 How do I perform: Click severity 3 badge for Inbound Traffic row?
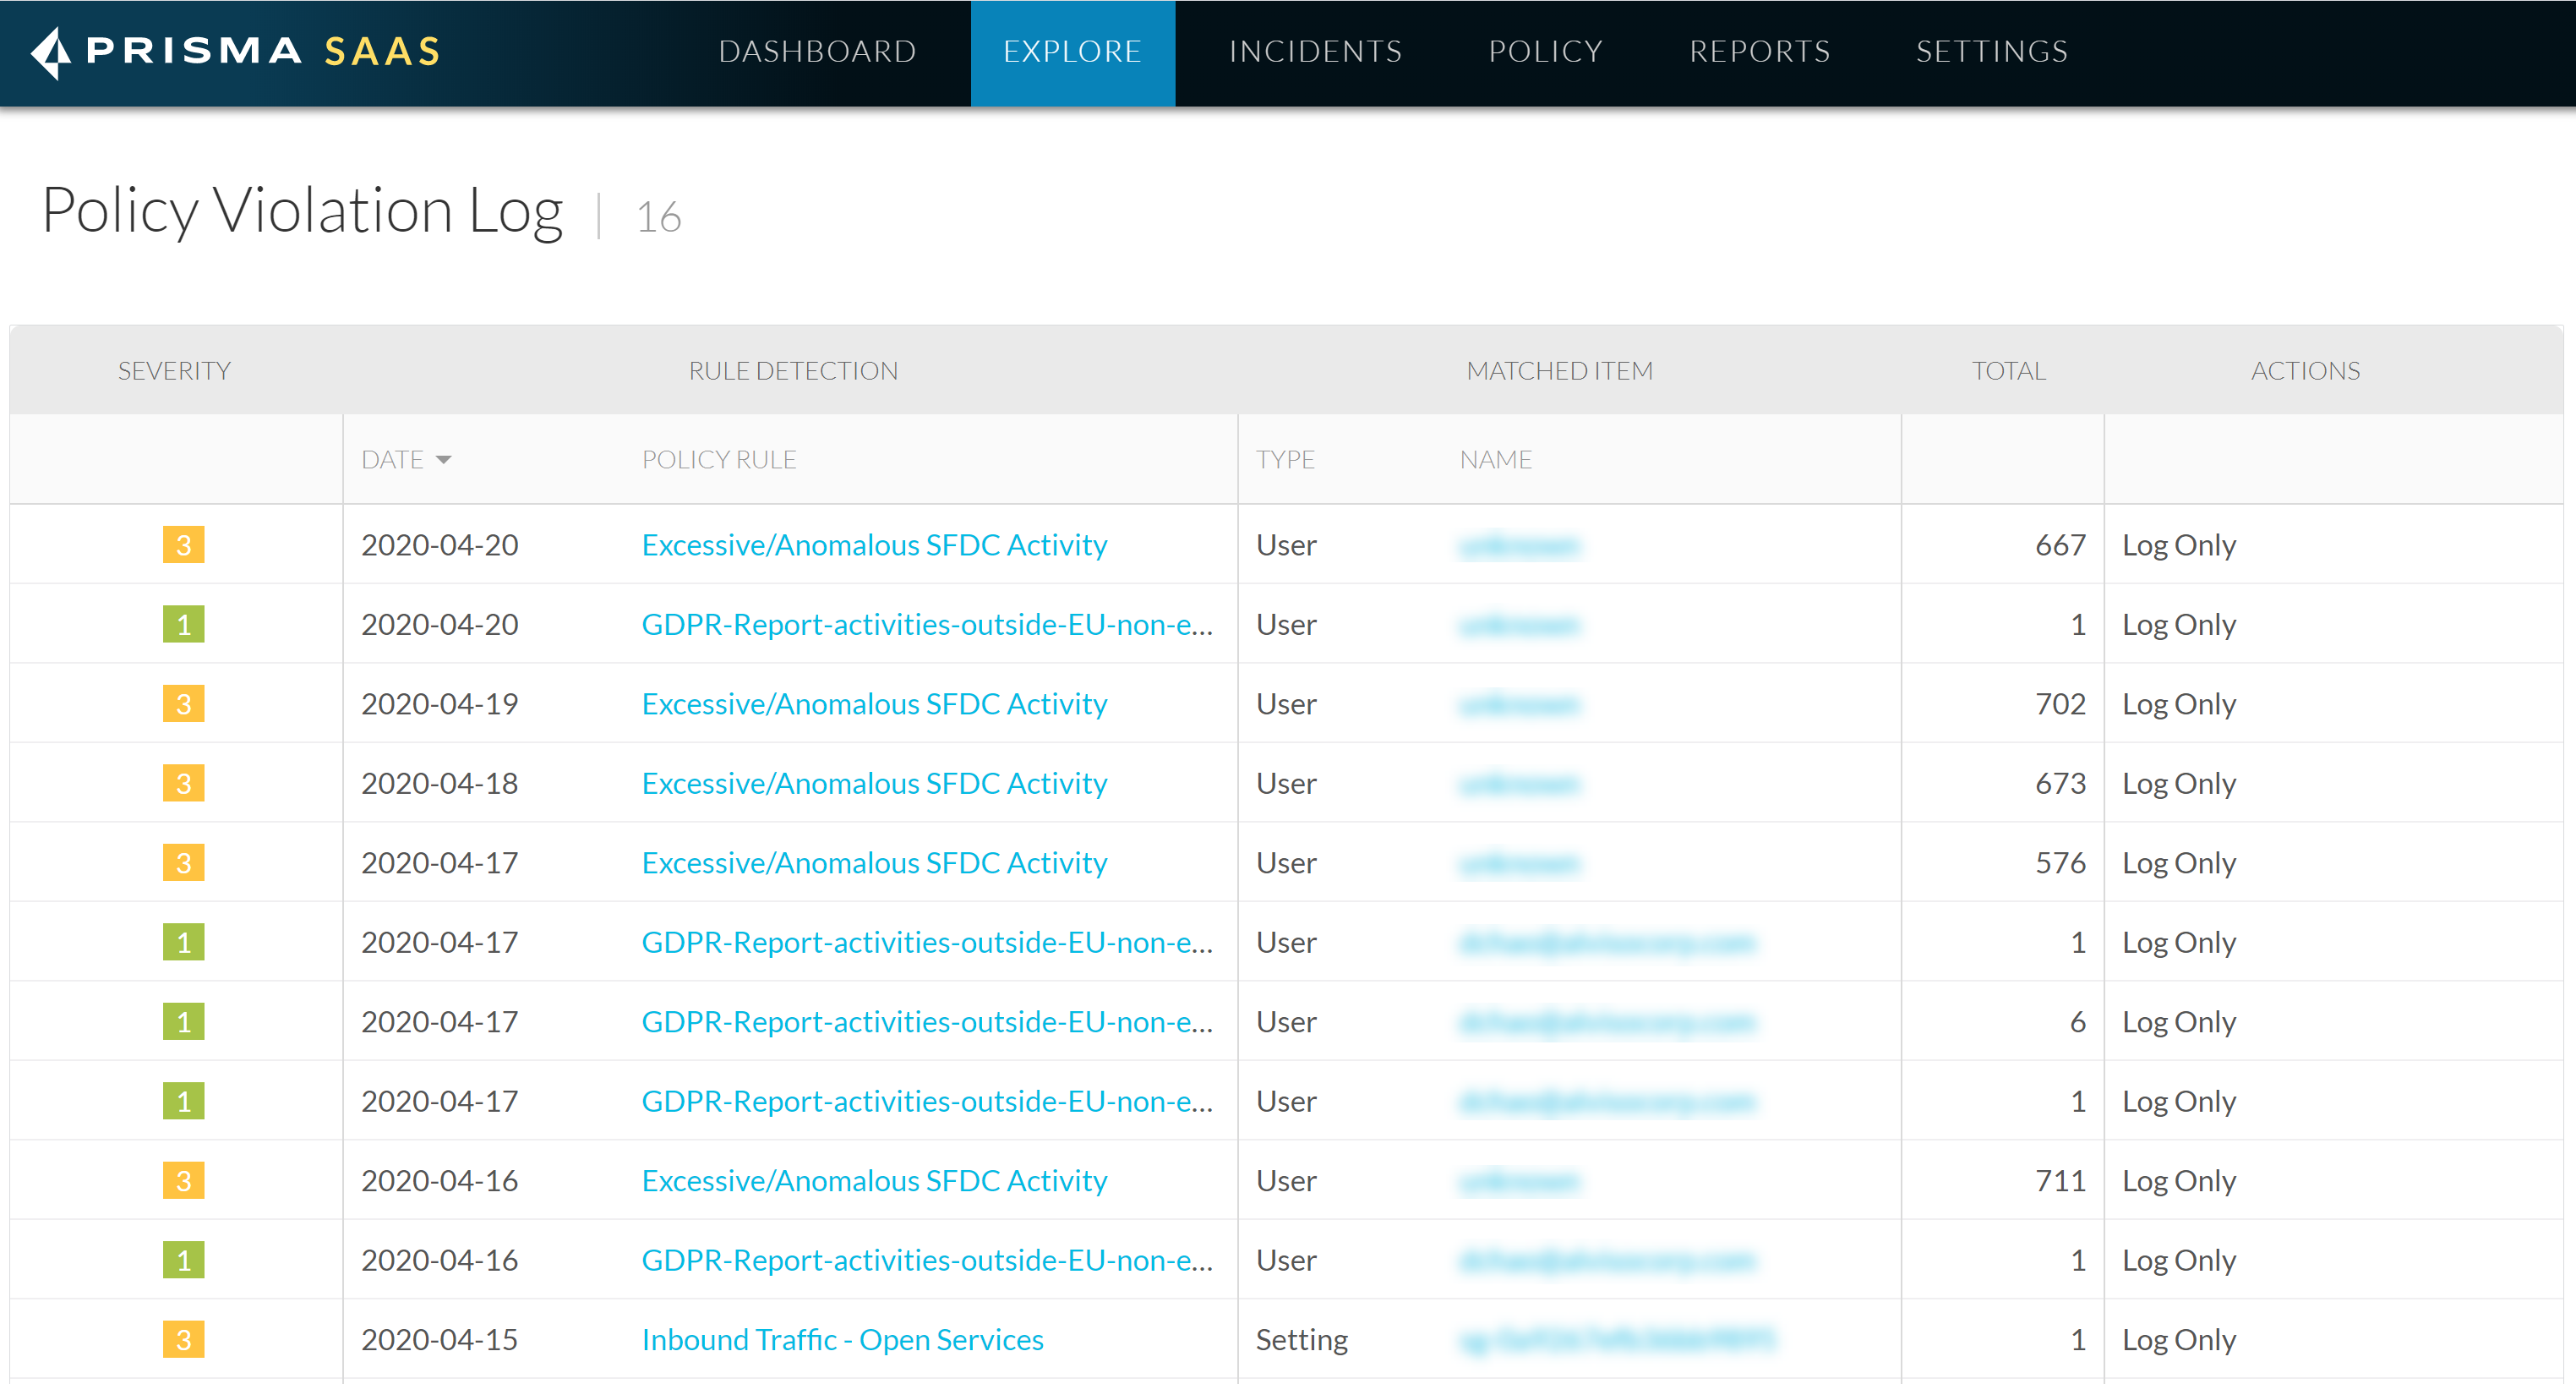click(183, 1339)
